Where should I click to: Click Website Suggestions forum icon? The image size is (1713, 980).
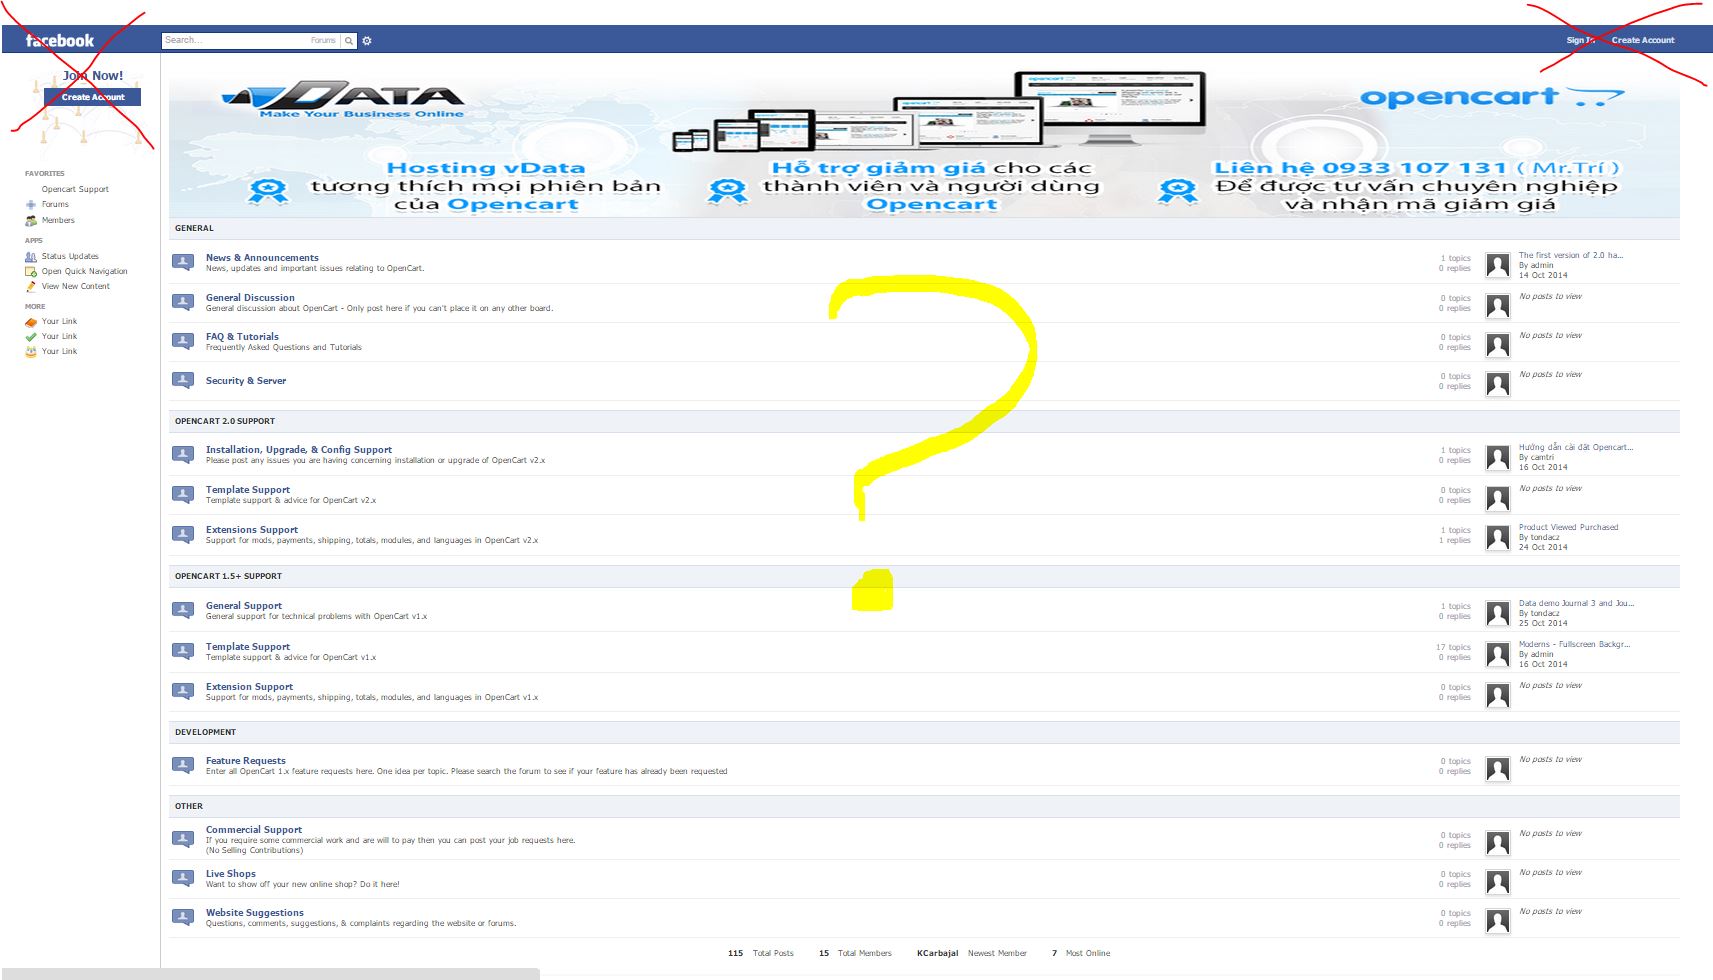pyautogui.click(x=183, y=917)
